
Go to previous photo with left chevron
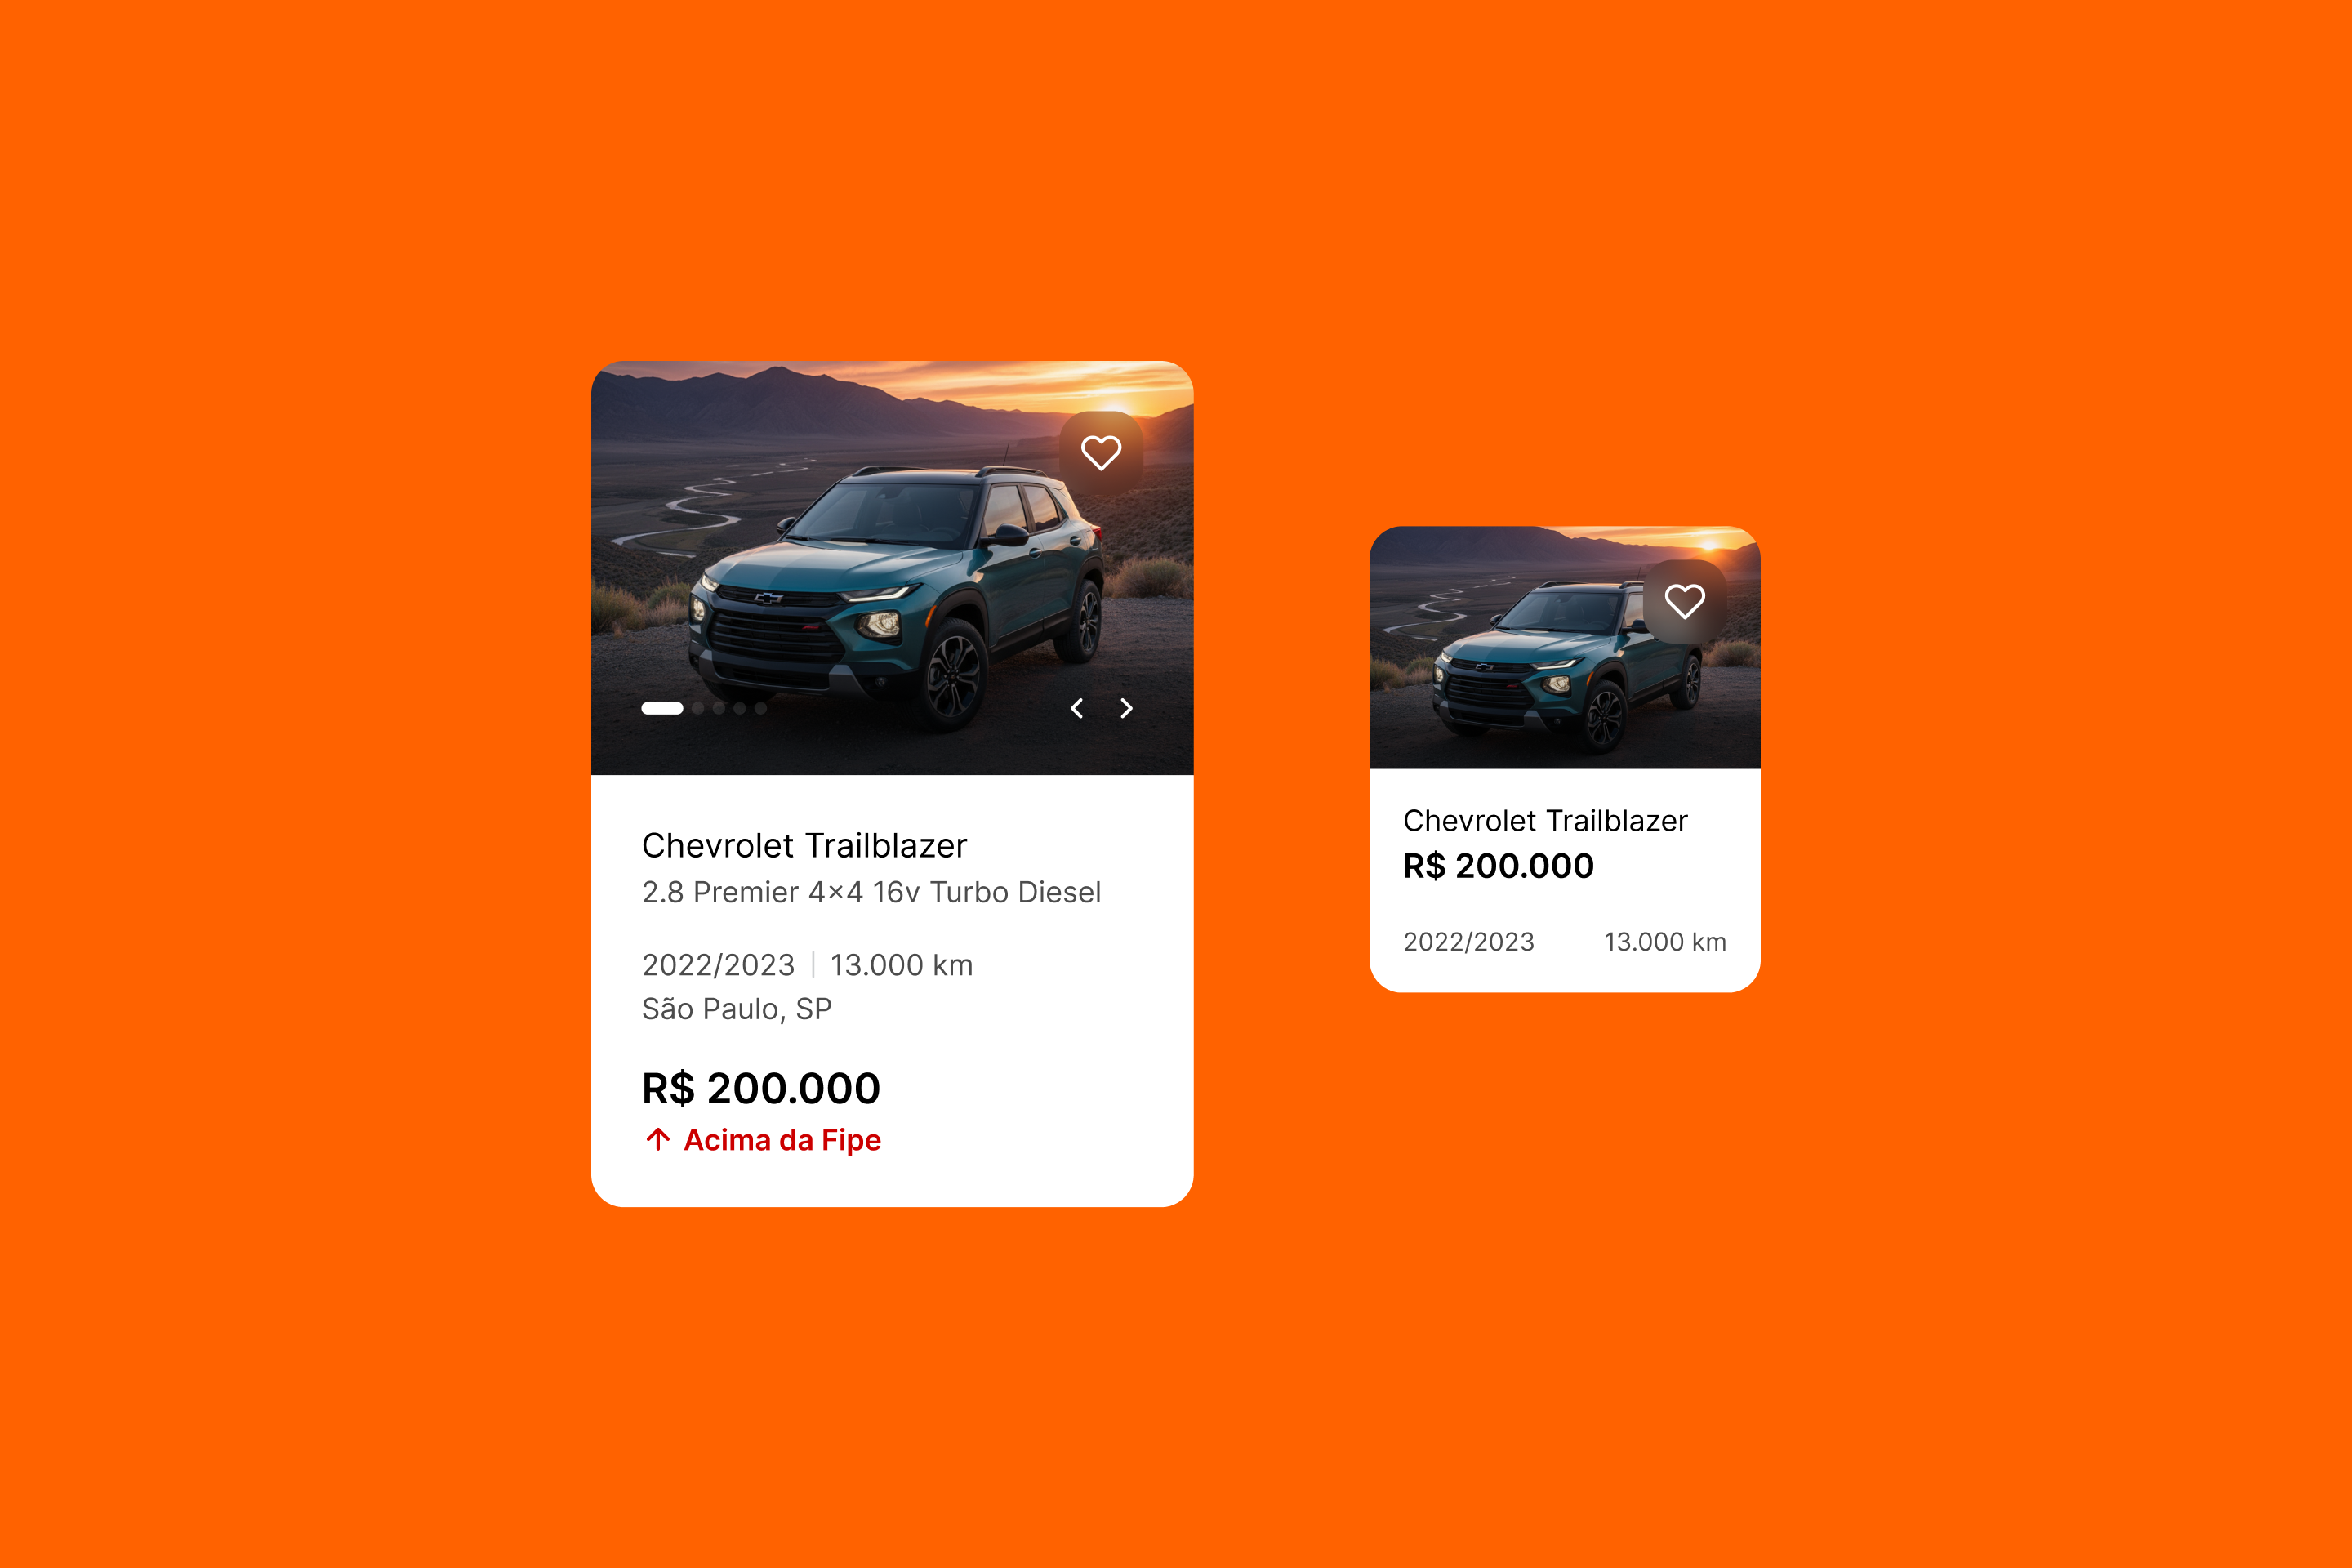(x=1077, y=708)
